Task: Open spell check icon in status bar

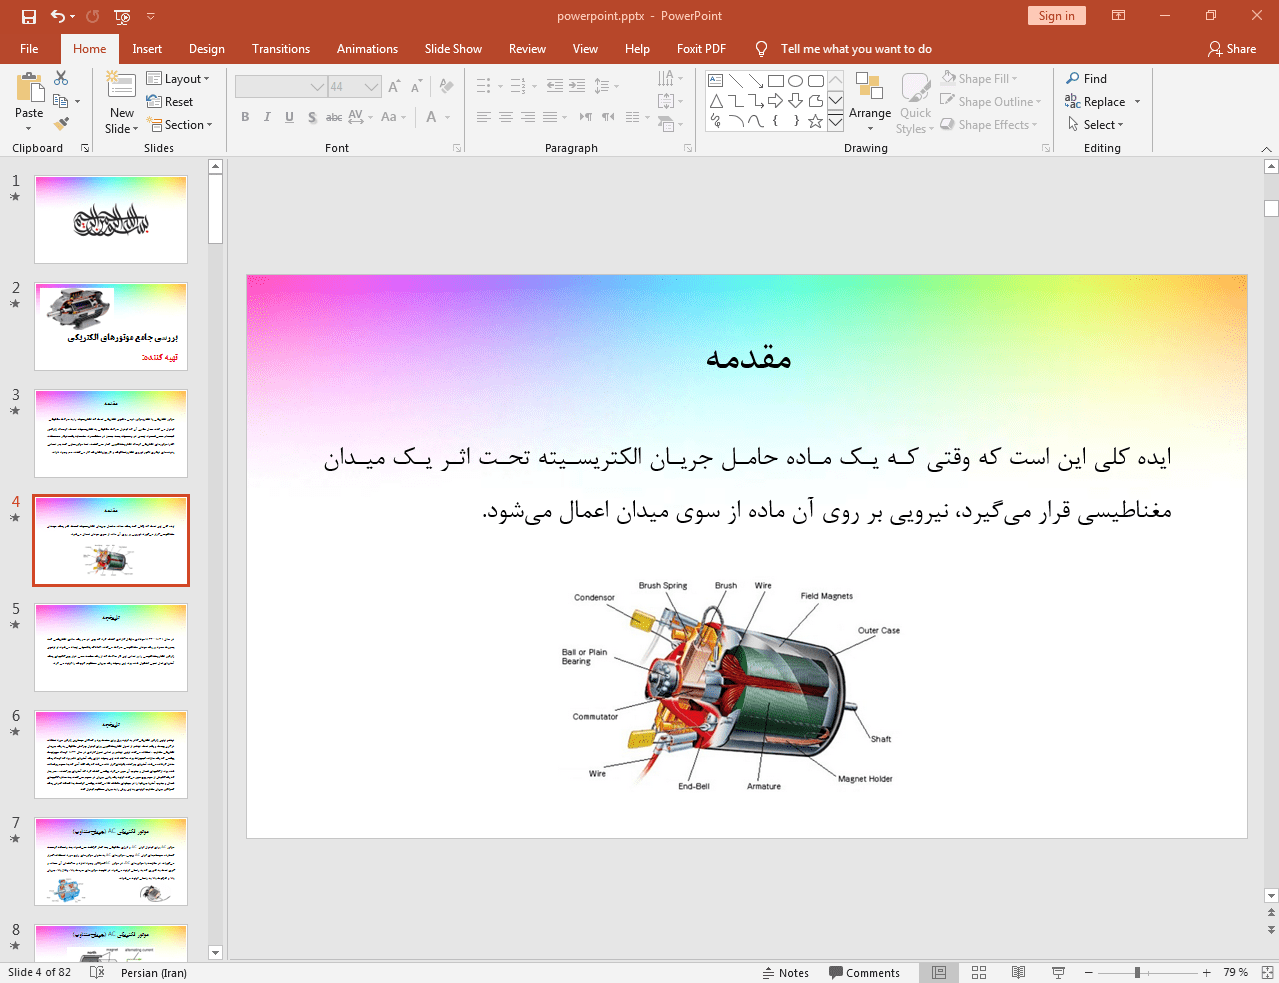Action: pos(97,972)
